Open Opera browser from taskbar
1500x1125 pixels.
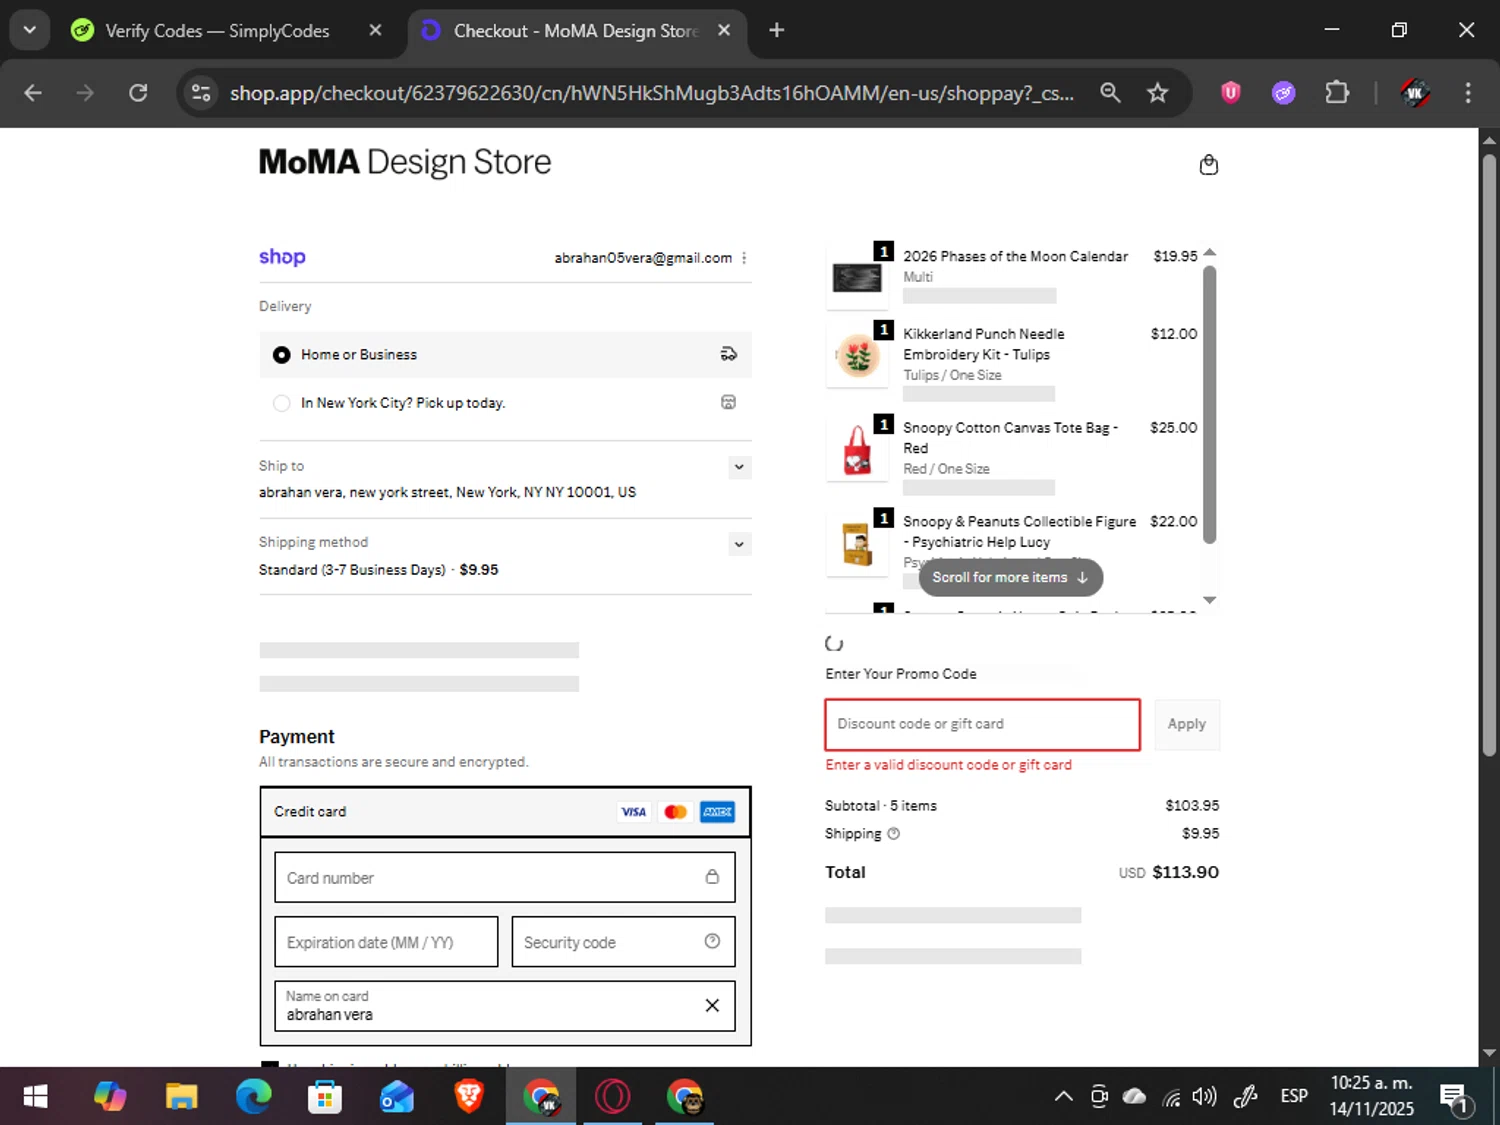point(613,1097)
